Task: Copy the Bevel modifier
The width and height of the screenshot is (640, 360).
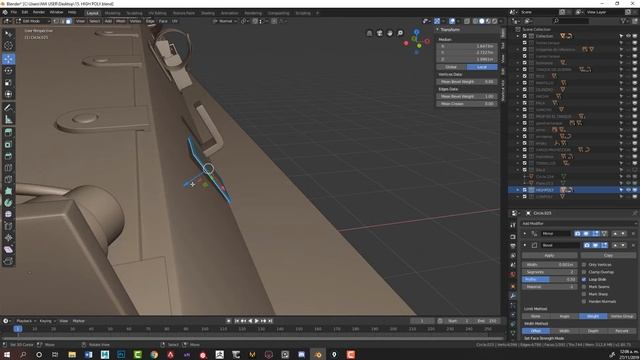Action: coord(608,255)
